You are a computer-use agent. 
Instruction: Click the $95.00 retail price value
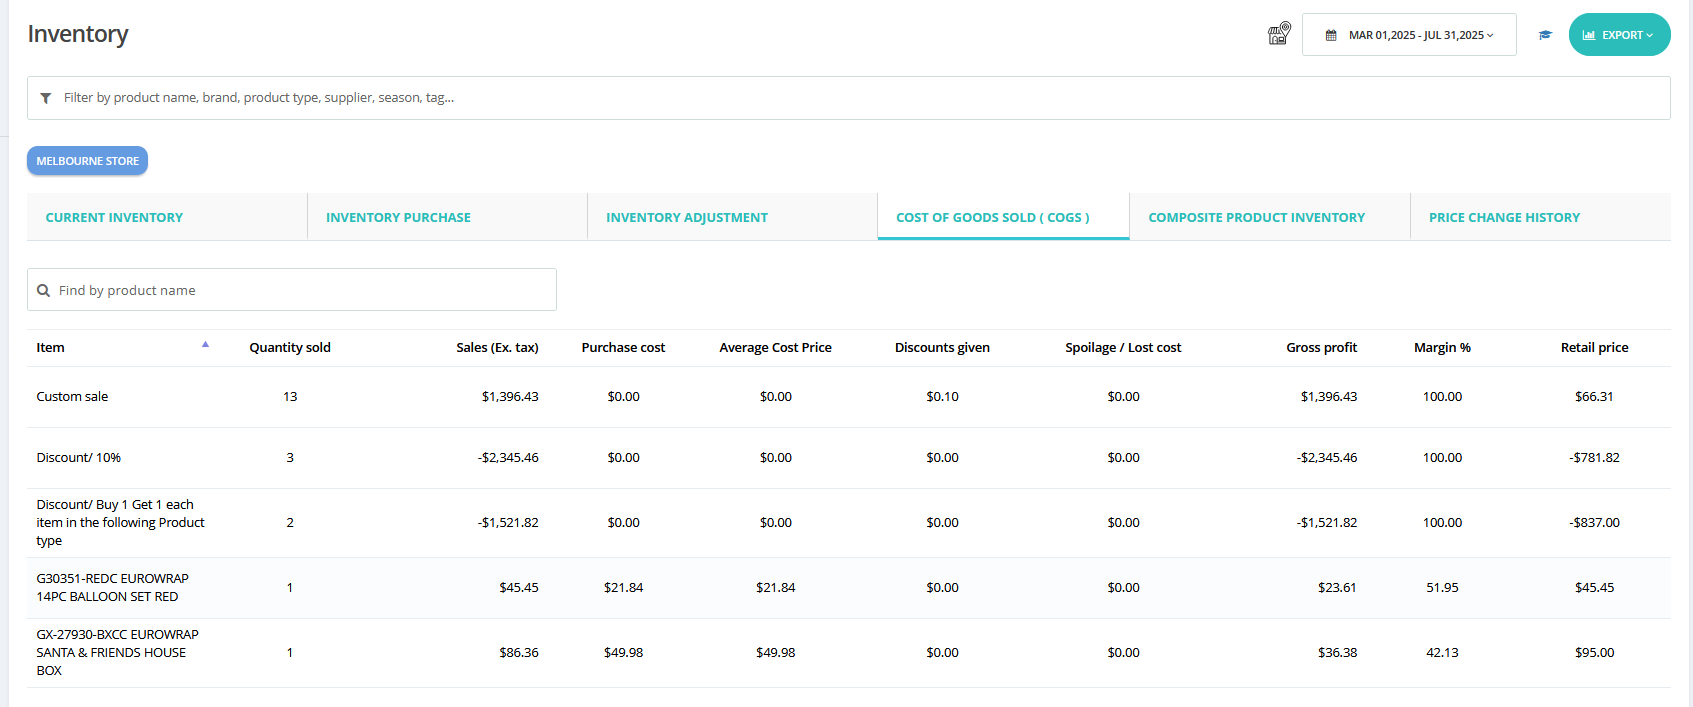click(x=1594, y=653)
